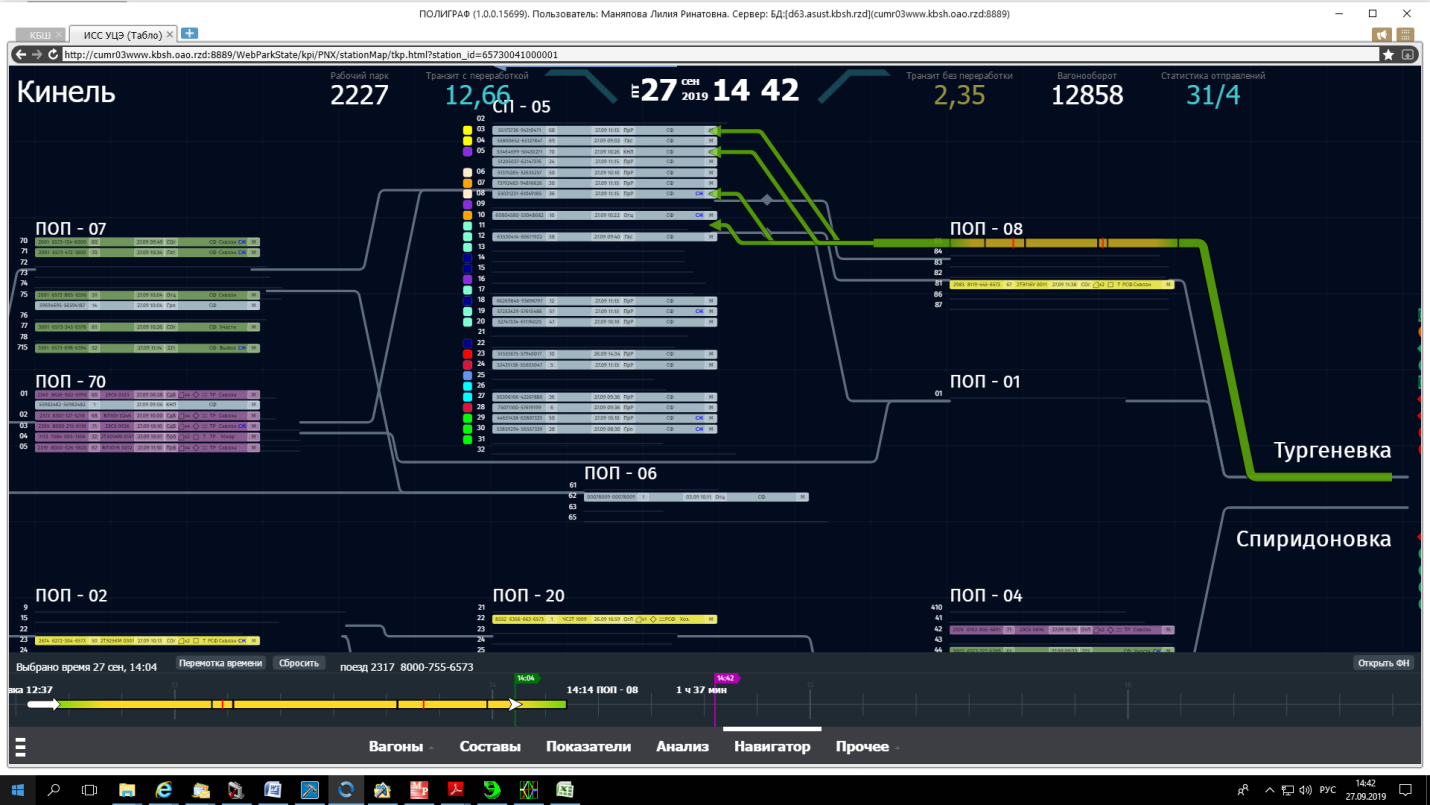
Task: Expand the Прочее dropdown menu
Action: (x=866, y=747)
